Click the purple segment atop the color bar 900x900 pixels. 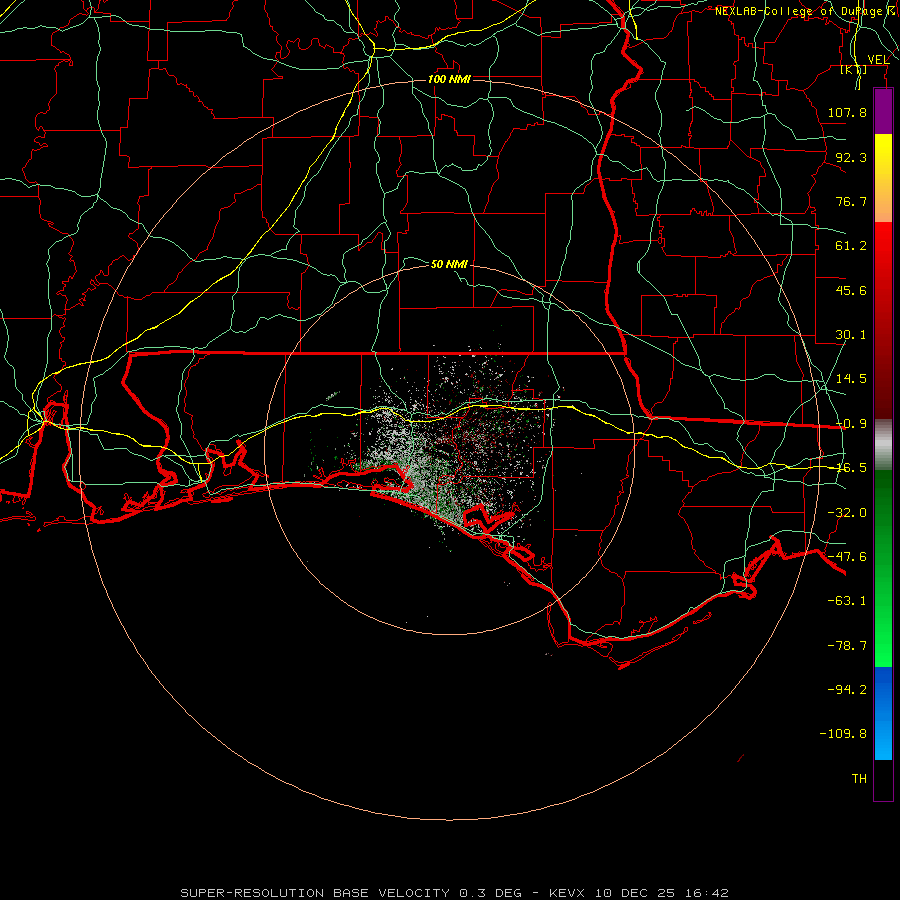tap(883, 112)
